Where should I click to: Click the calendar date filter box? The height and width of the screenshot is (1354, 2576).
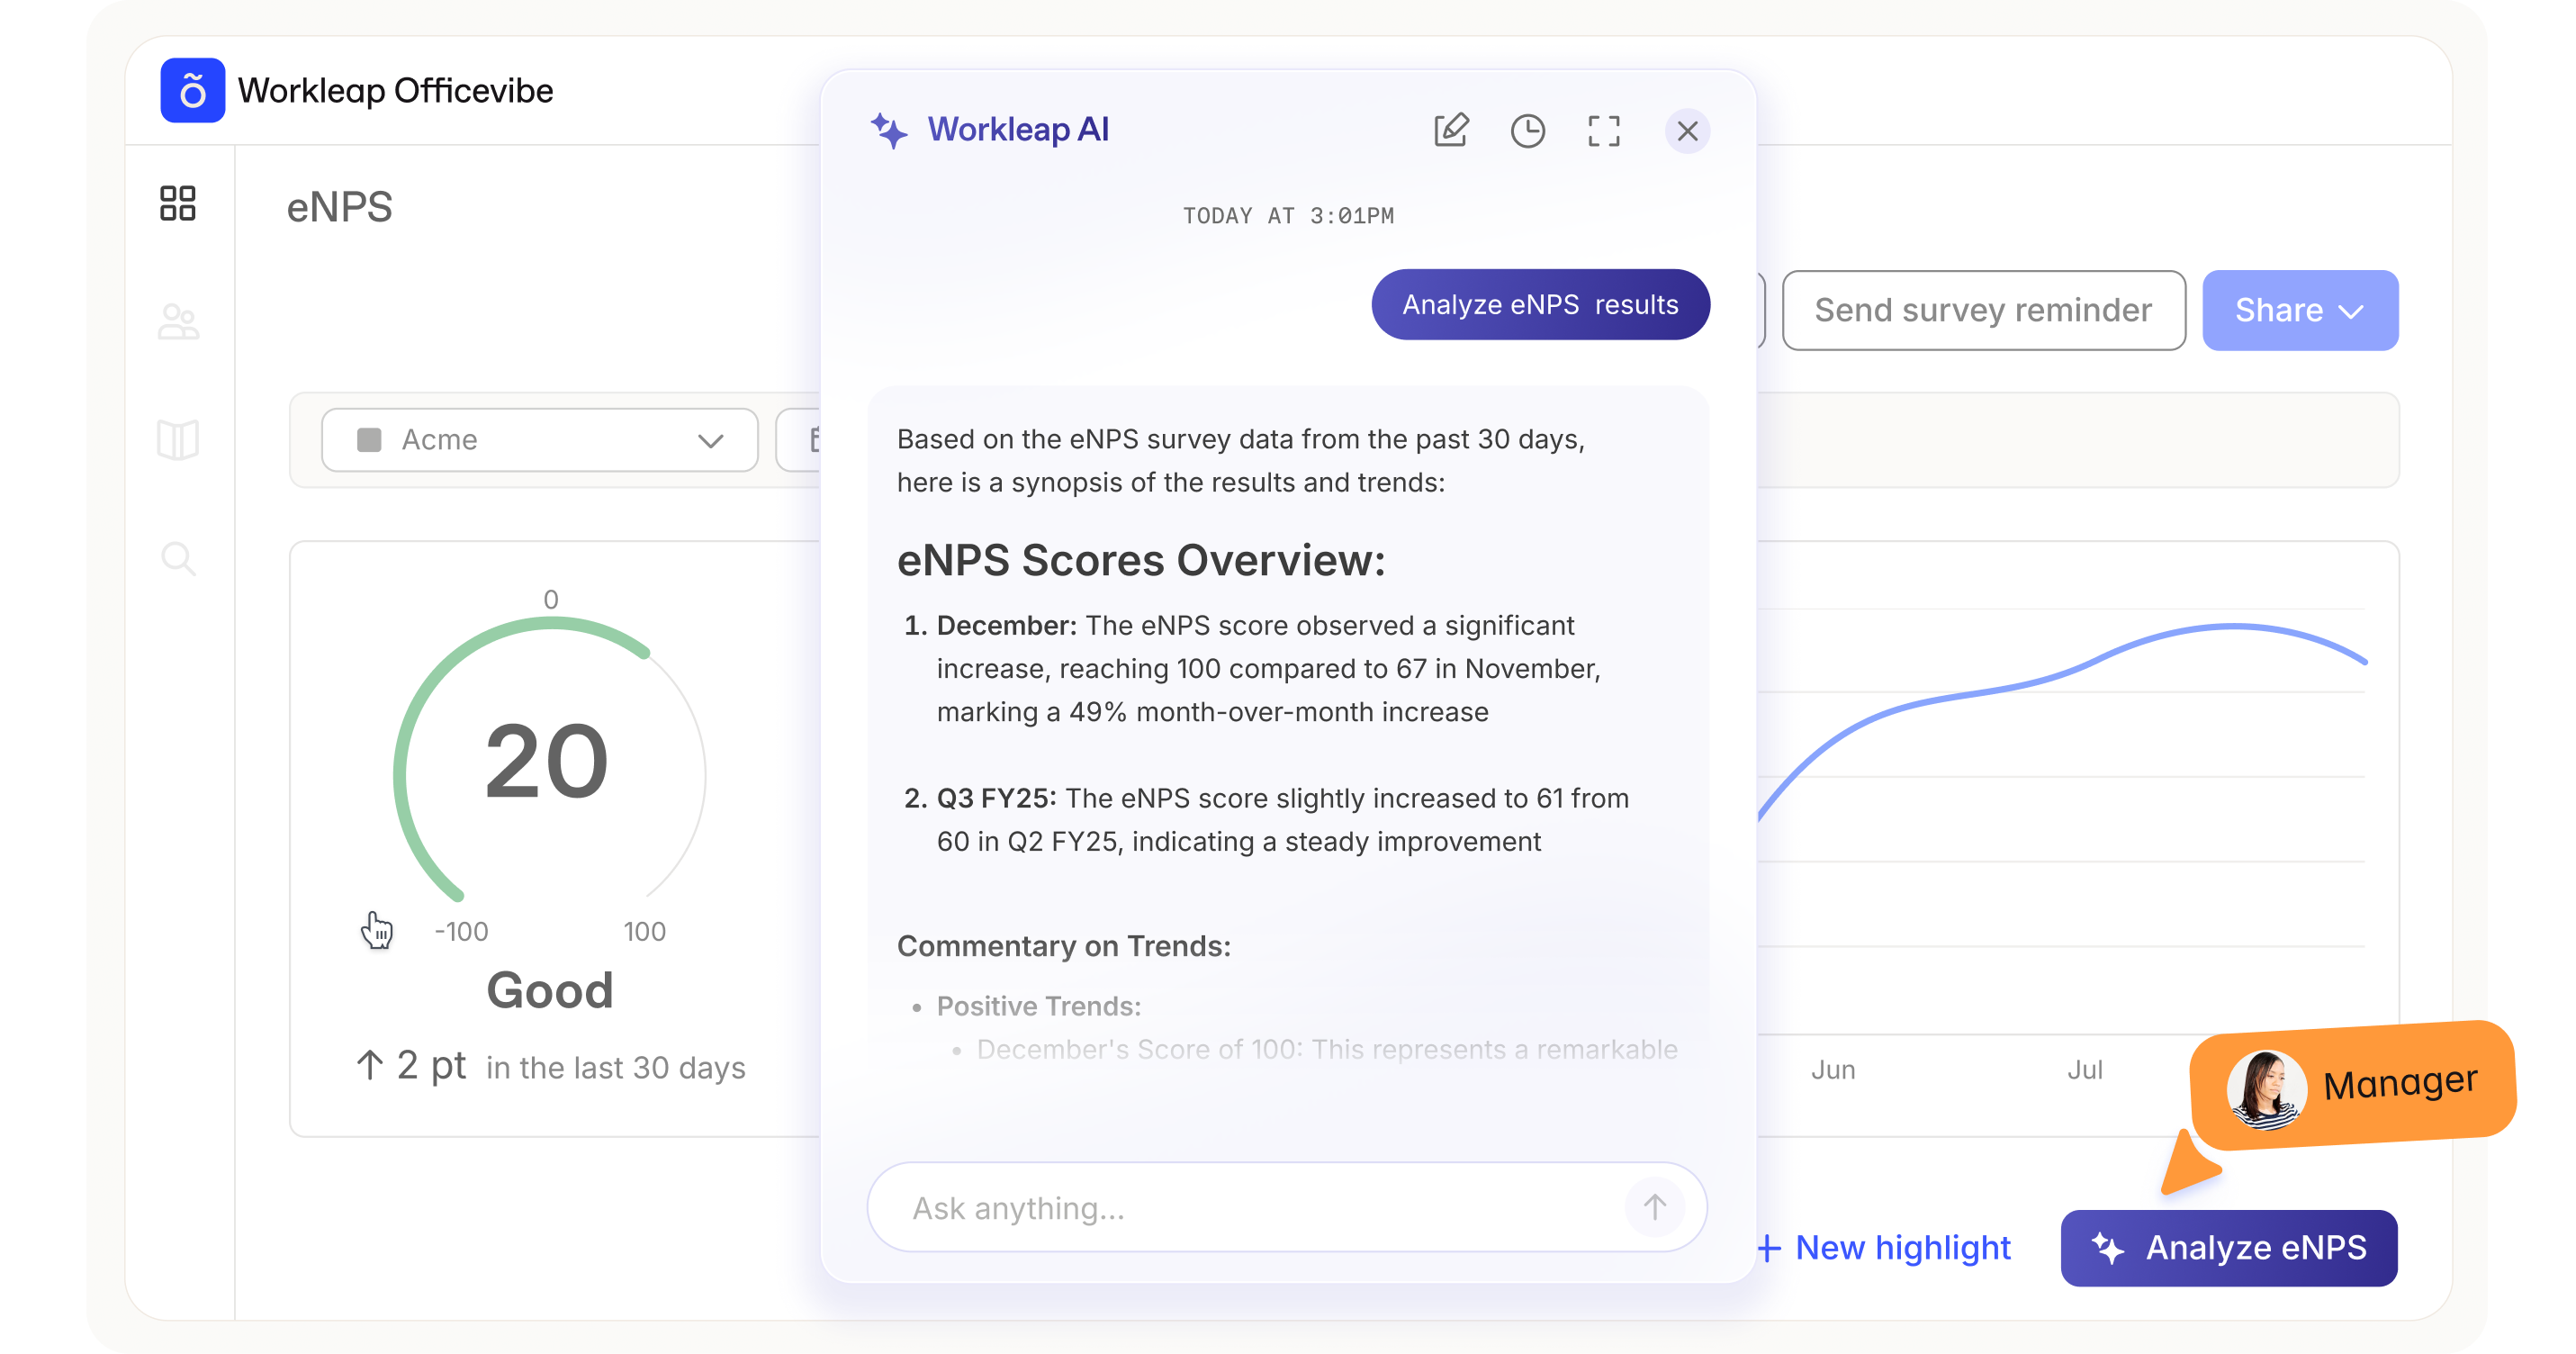point(800,440)
